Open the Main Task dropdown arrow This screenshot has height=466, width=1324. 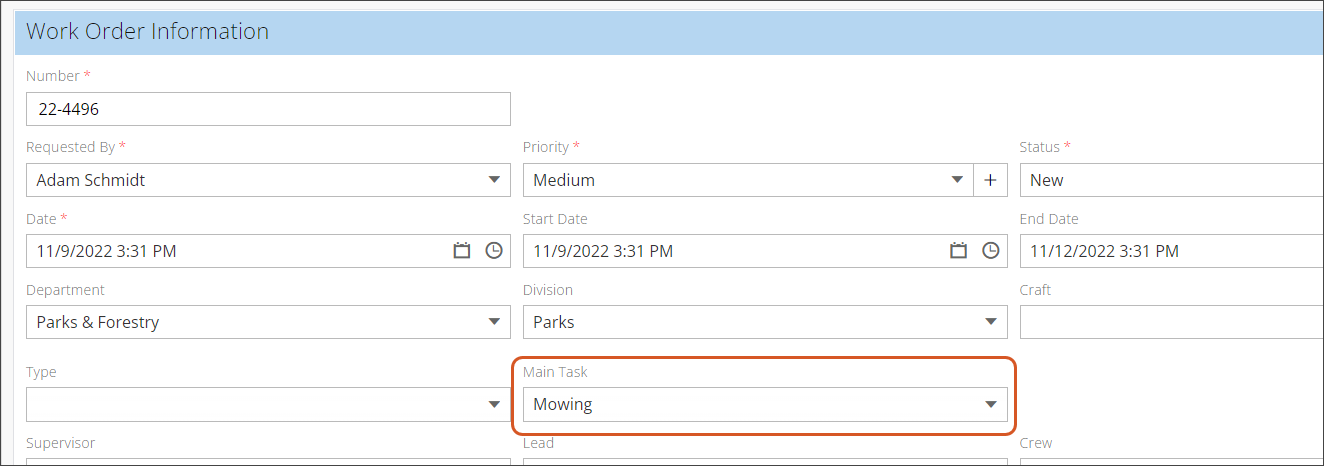(x=991, y=405)
